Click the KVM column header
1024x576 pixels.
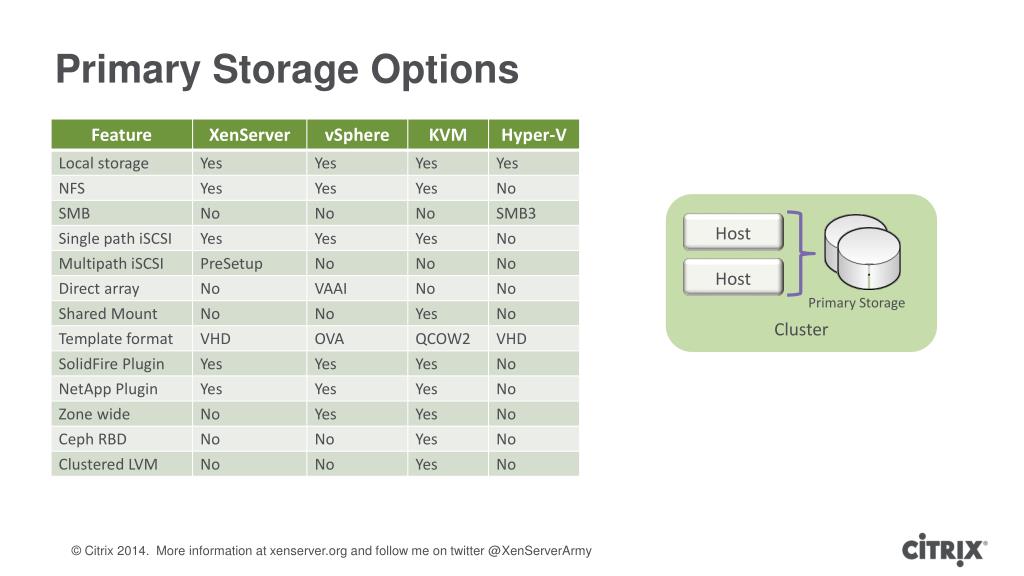click(x=447, y=135)
